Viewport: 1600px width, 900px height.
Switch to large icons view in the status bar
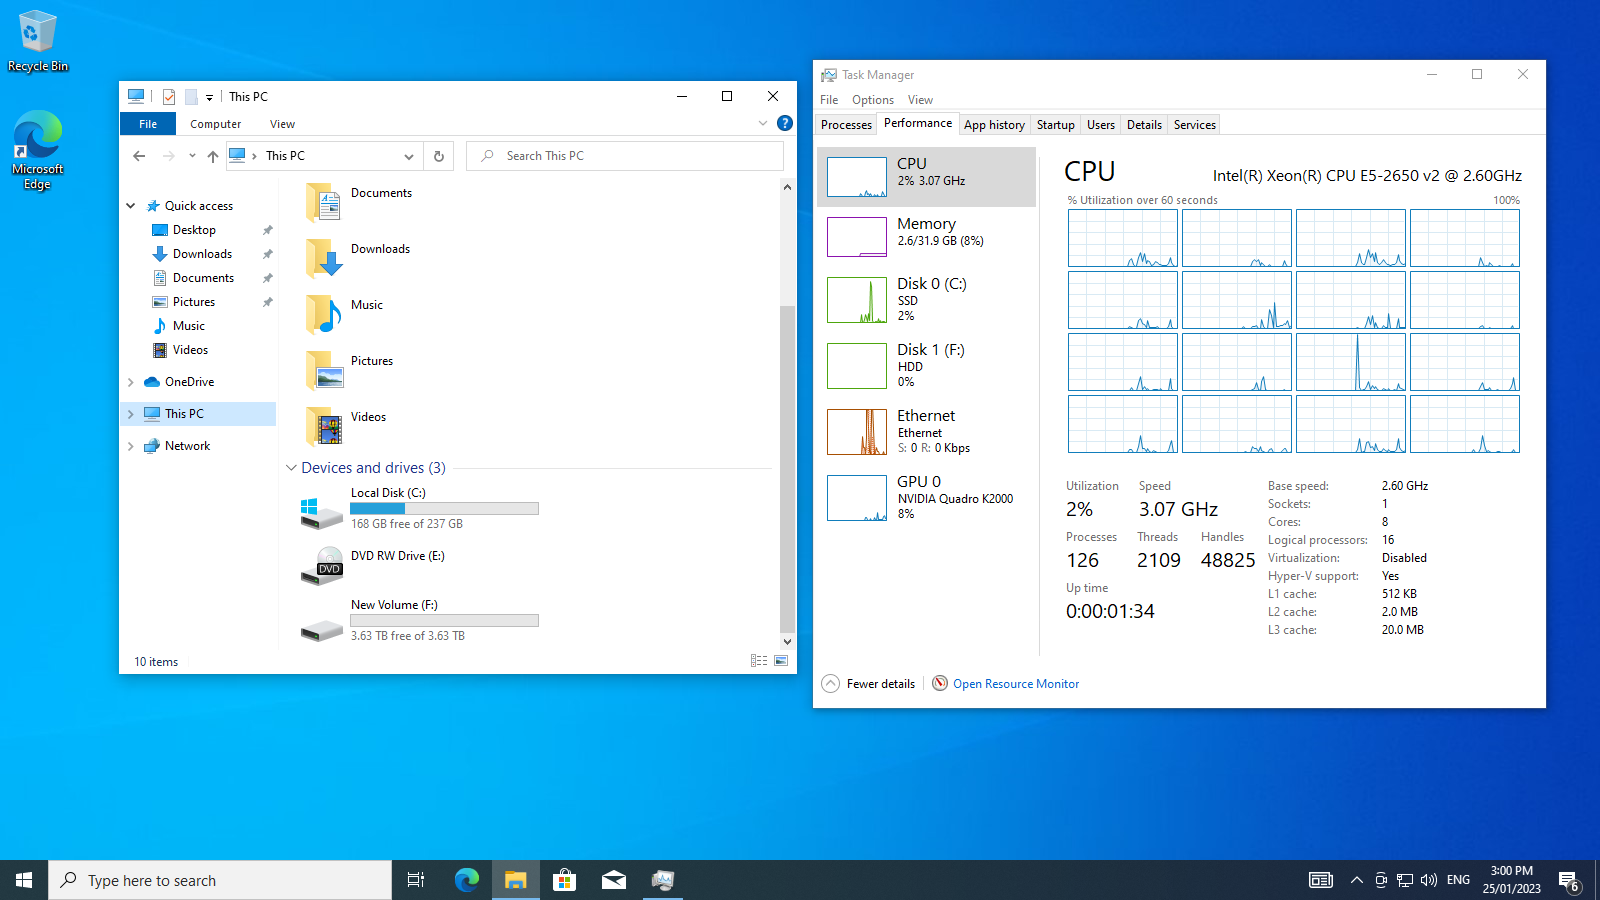pos(781,661)
